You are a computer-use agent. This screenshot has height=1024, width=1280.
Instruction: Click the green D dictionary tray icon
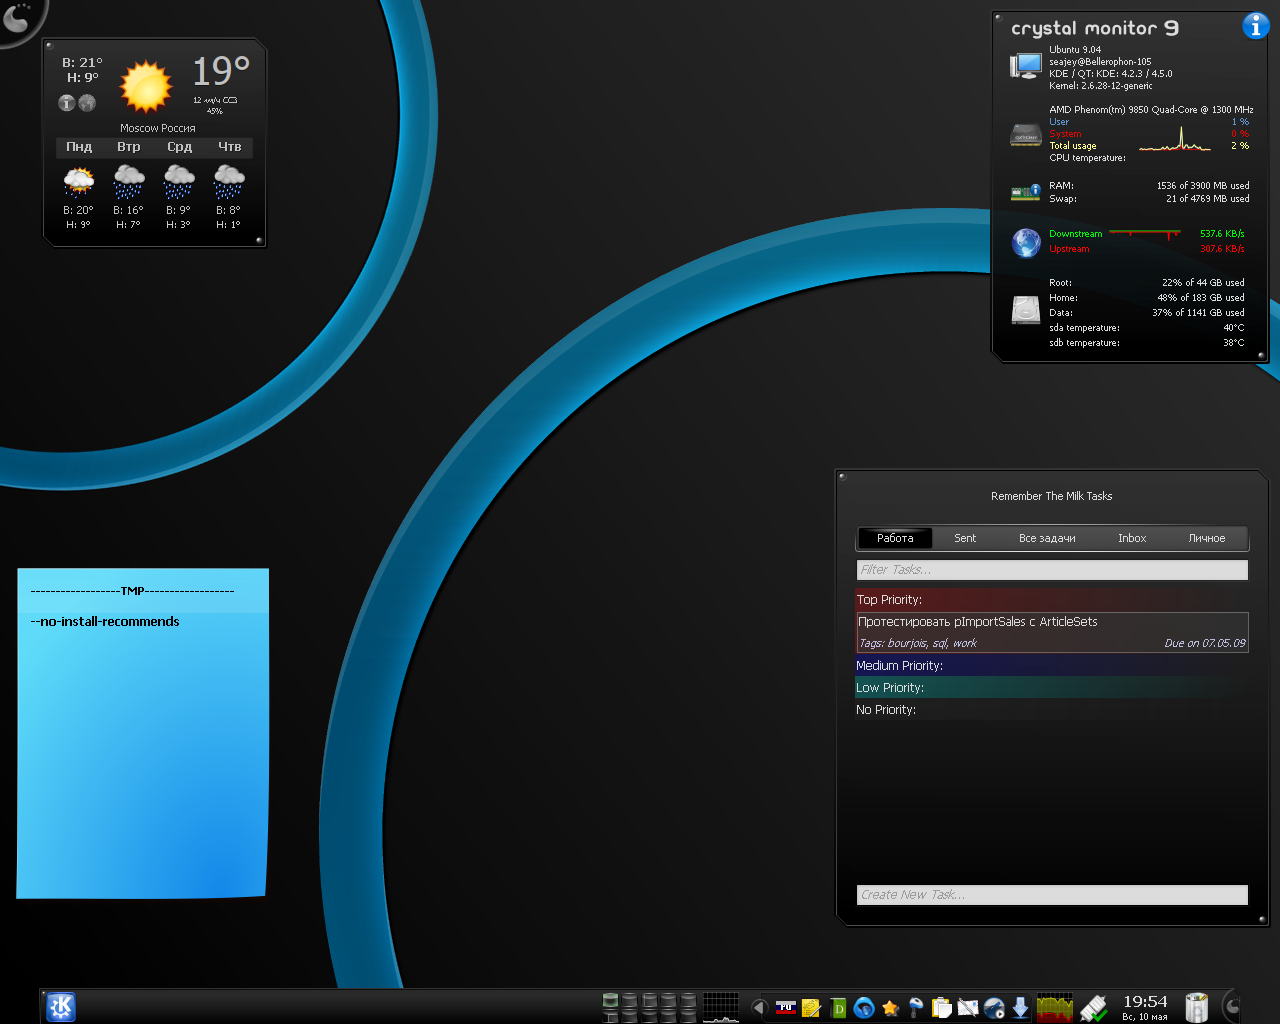coord(838,1008)
